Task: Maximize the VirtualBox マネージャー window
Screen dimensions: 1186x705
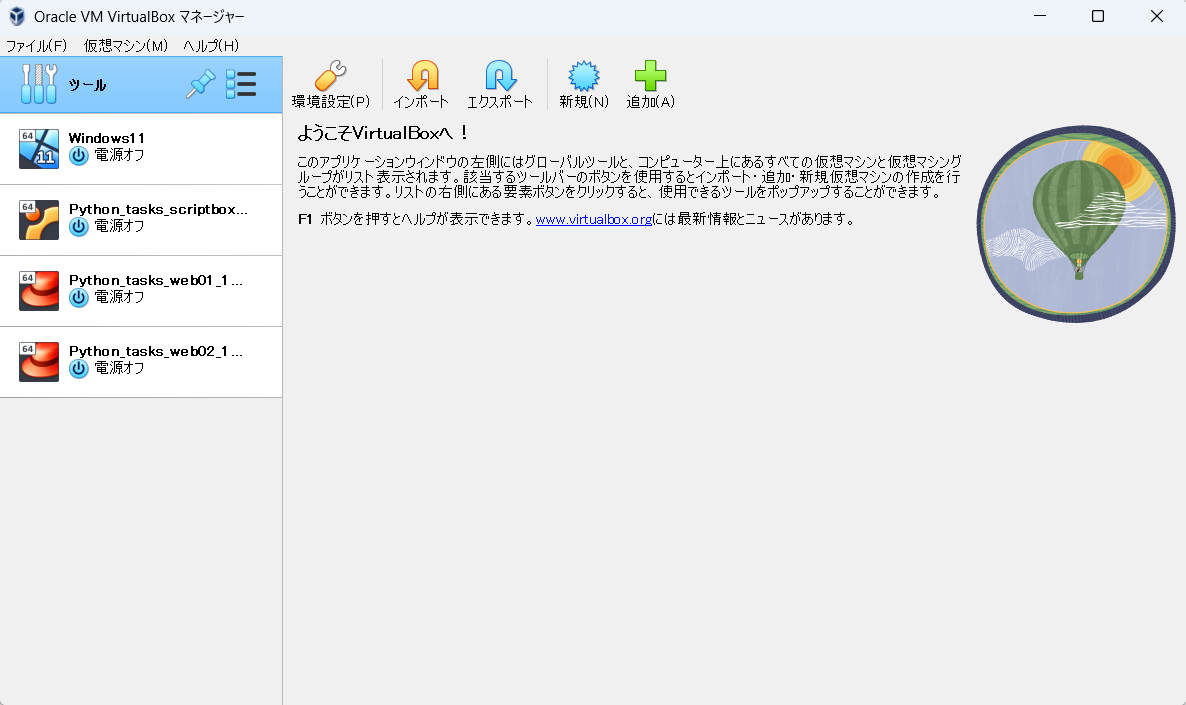Action: point(1098,16)
